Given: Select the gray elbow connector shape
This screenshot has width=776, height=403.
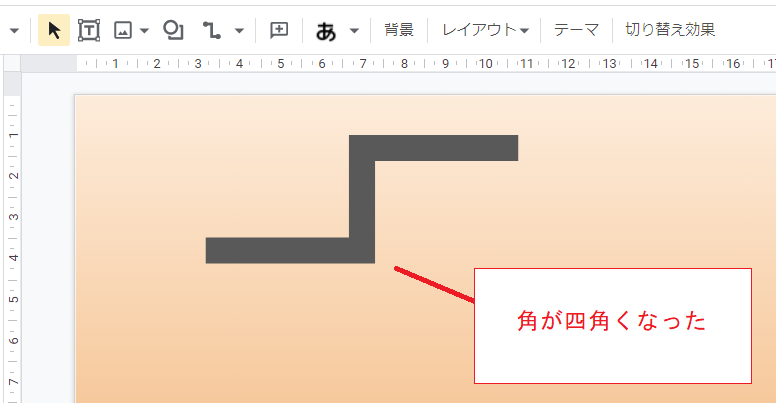Looking at the screenshot, I should pyautogui.click(x=362, y=199).
